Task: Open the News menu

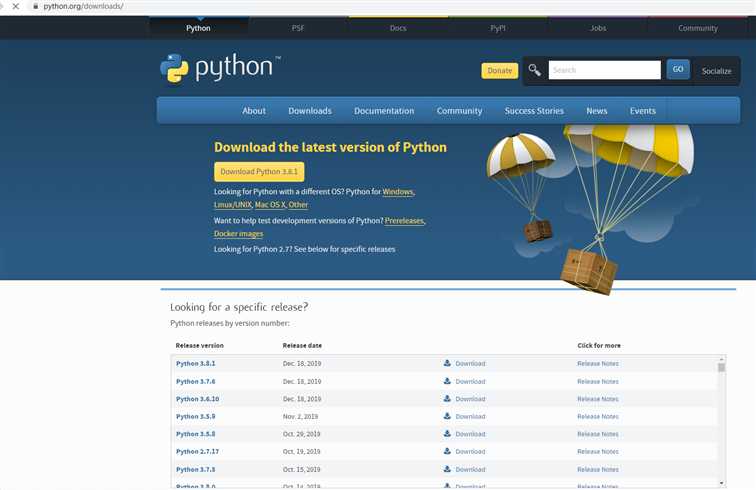Action: (x=597, y=110)
